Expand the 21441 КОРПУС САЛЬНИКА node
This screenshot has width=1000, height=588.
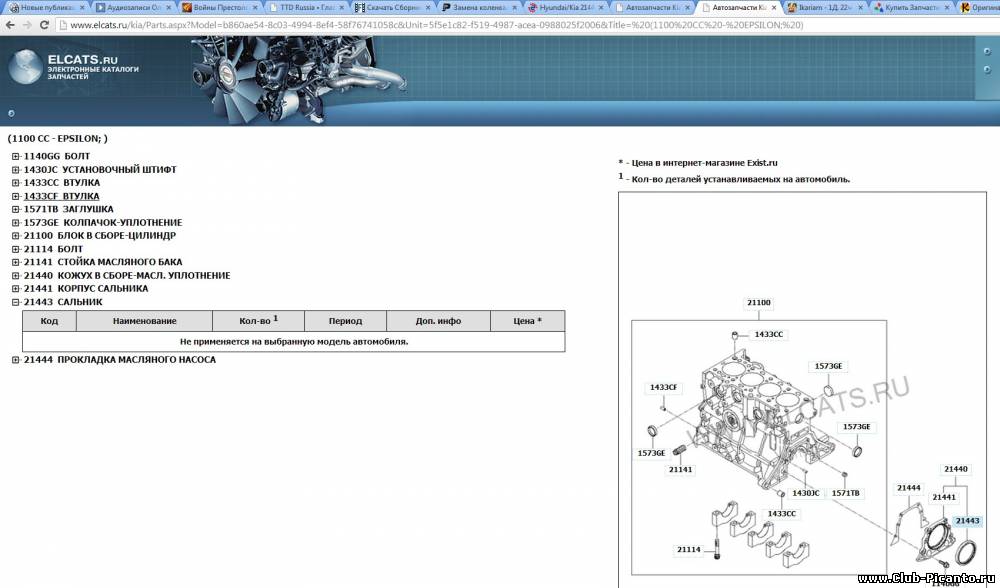pyautogui.click(x=15, y=288)
